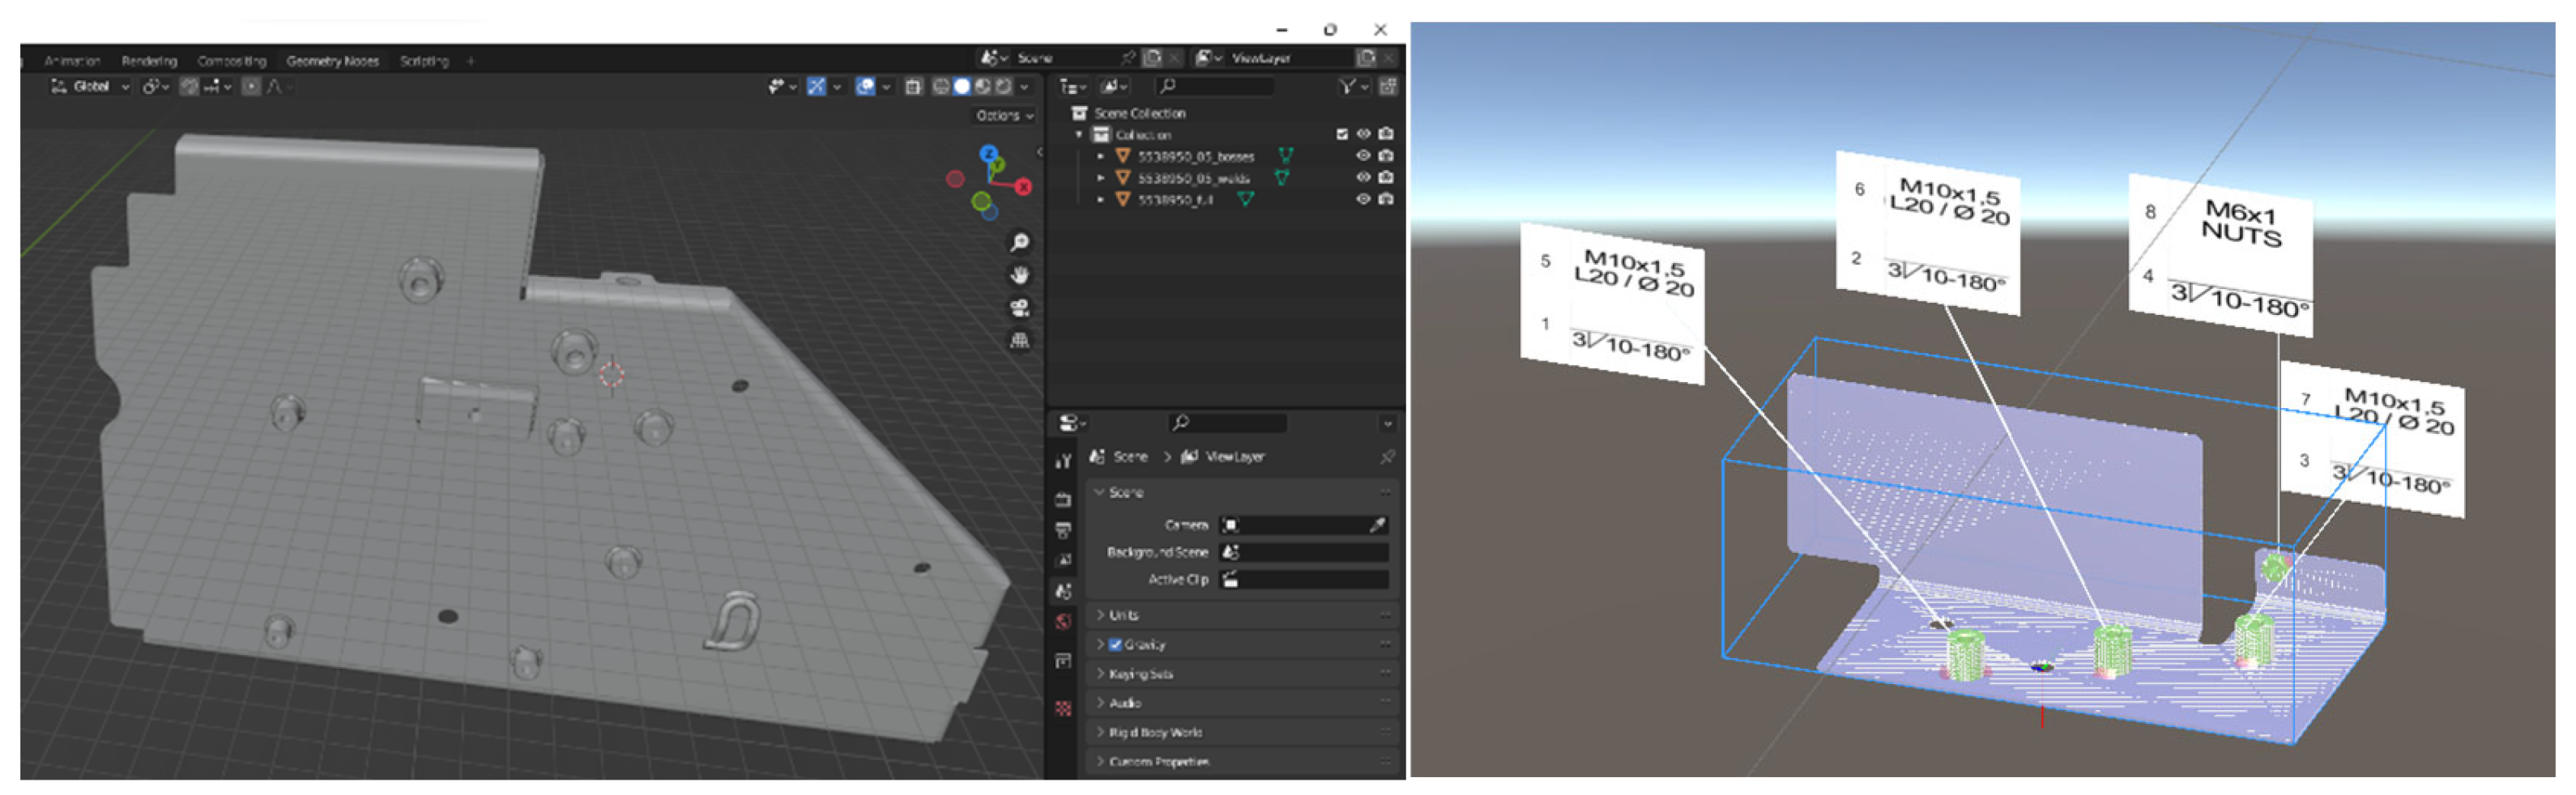Image resolution: width=2576 pixels, height=795 pixels.
Task: Toggle the Gravity checkbox
Action: 1115,645
